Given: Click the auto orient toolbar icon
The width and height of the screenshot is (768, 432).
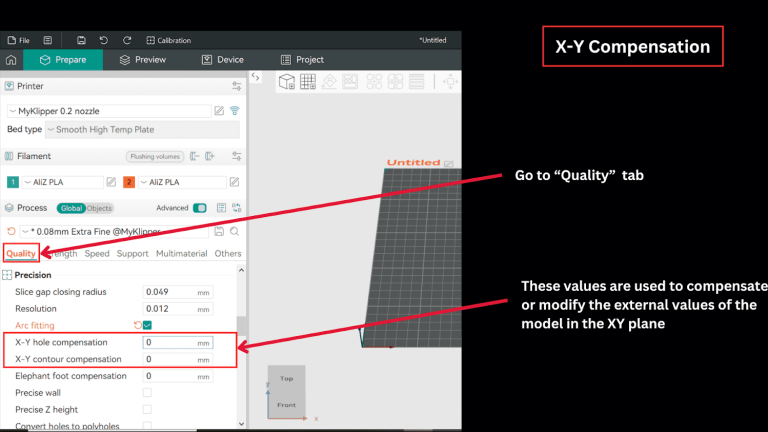Looking at the screenshot, I should 329,81.
